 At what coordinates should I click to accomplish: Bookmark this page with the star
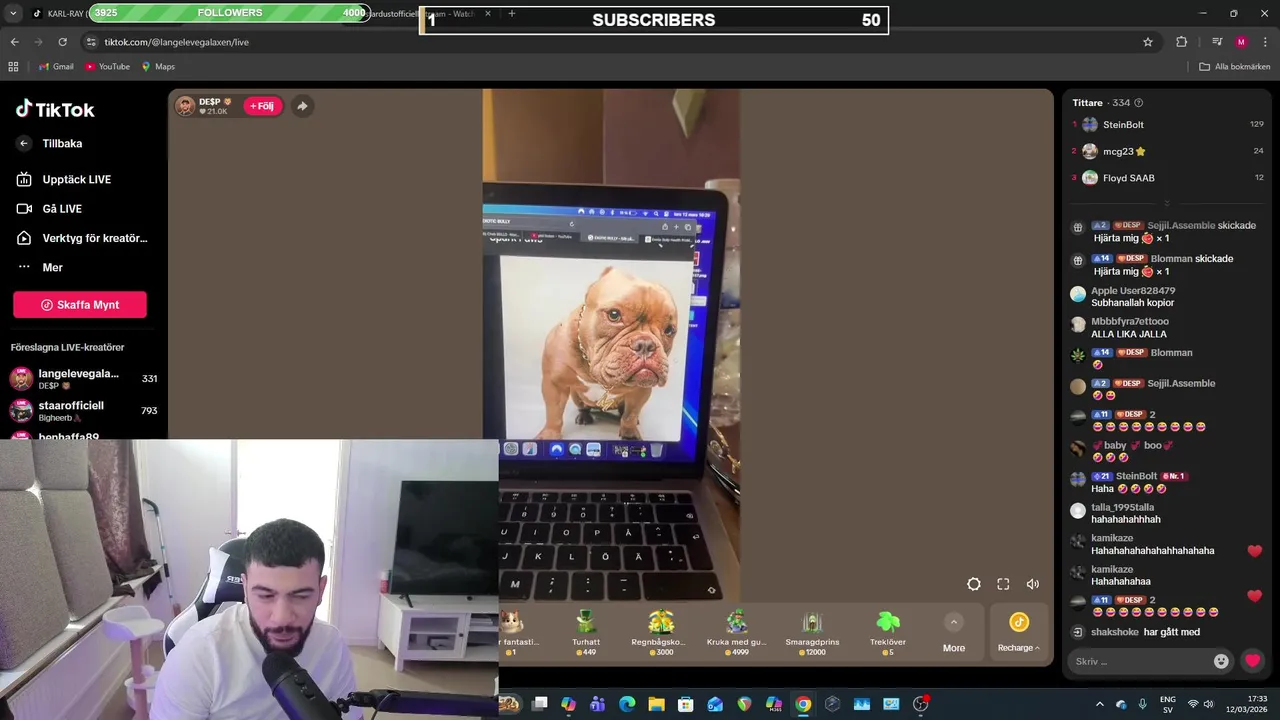[x=1148, y=42]
